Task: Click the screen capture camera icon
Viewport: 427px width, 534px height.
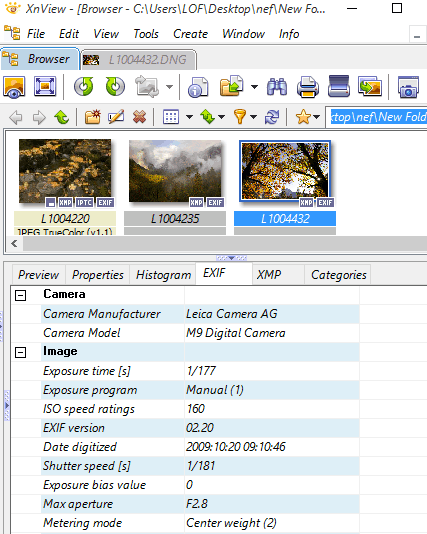Action: click(x=408, y=87)
